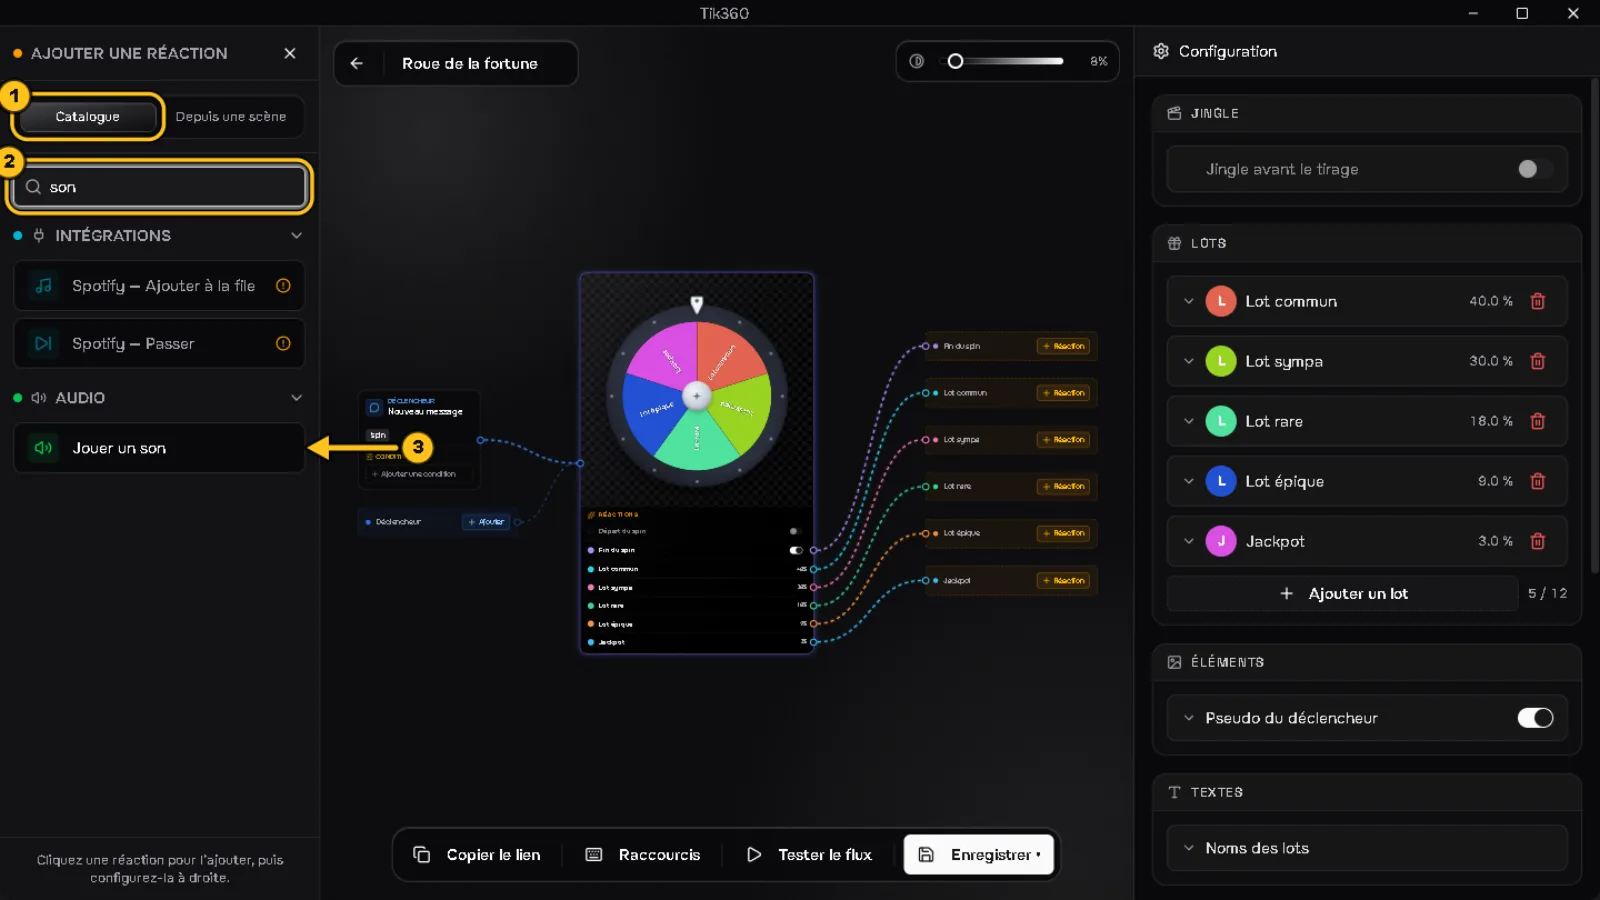1600x900 pixels.
Task: Delete the Jackpot prize
Action: tap(1538, 541)
